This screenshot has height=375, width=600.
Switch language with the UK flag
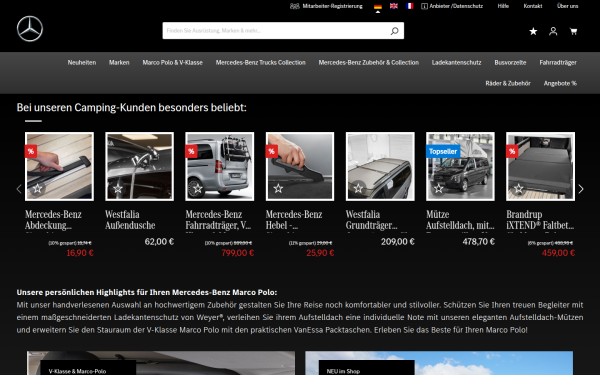(393, 6)
